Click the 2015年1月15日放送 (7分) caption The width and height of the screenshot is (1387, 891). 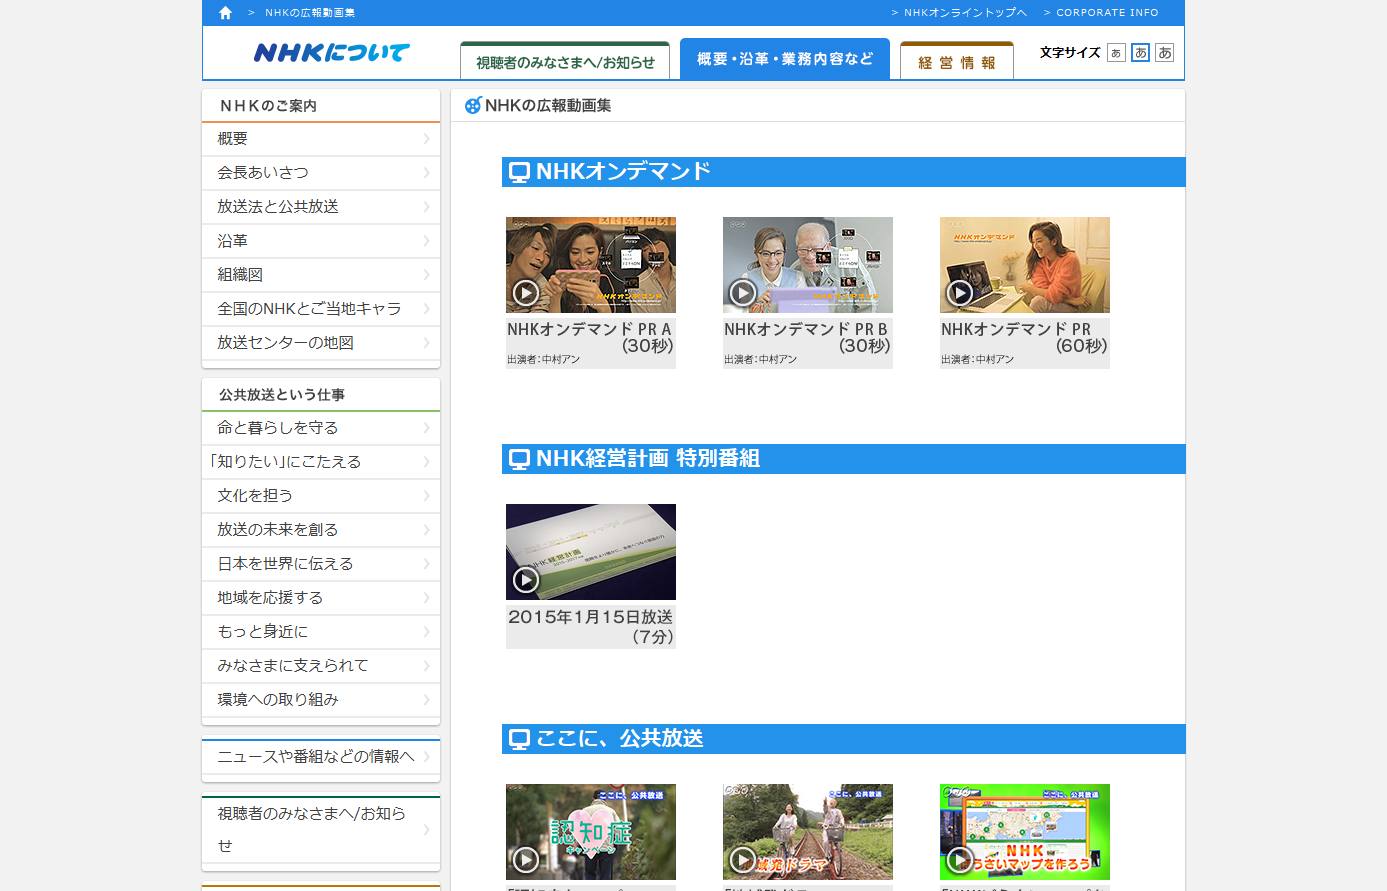coord(591,626)
